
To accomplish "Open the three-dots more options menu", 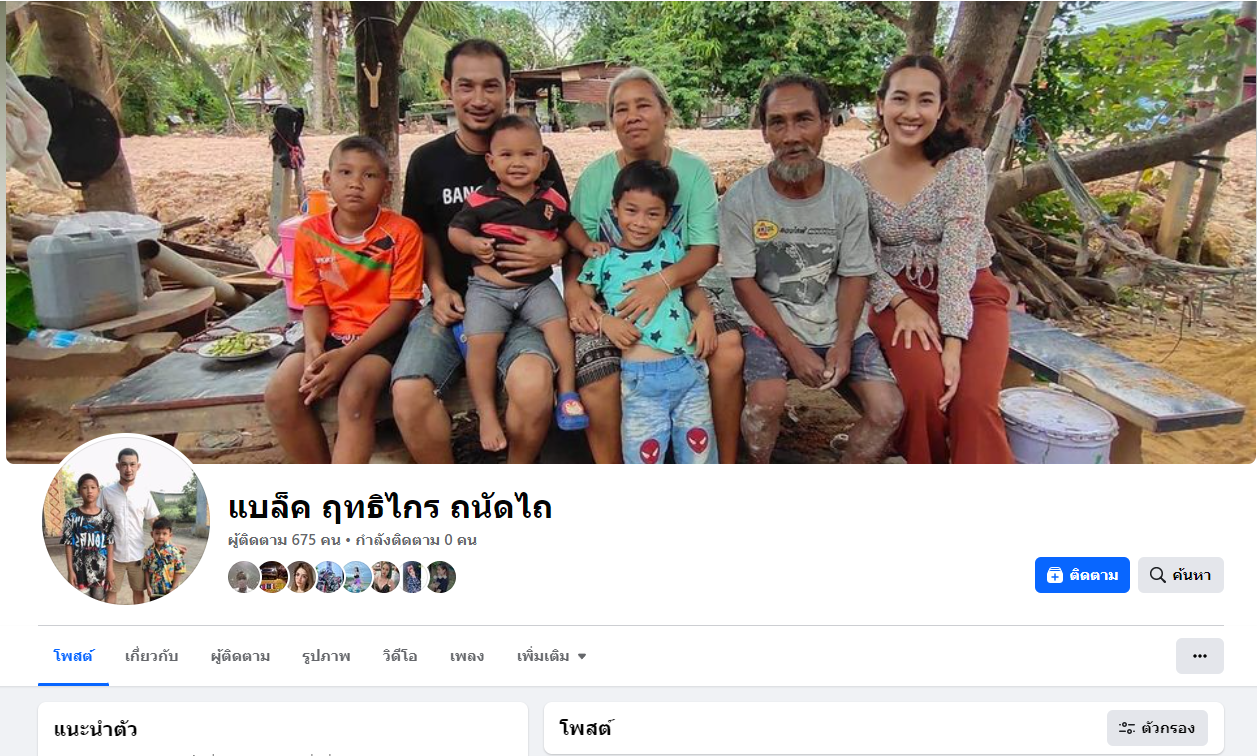I will point(1200,656).
